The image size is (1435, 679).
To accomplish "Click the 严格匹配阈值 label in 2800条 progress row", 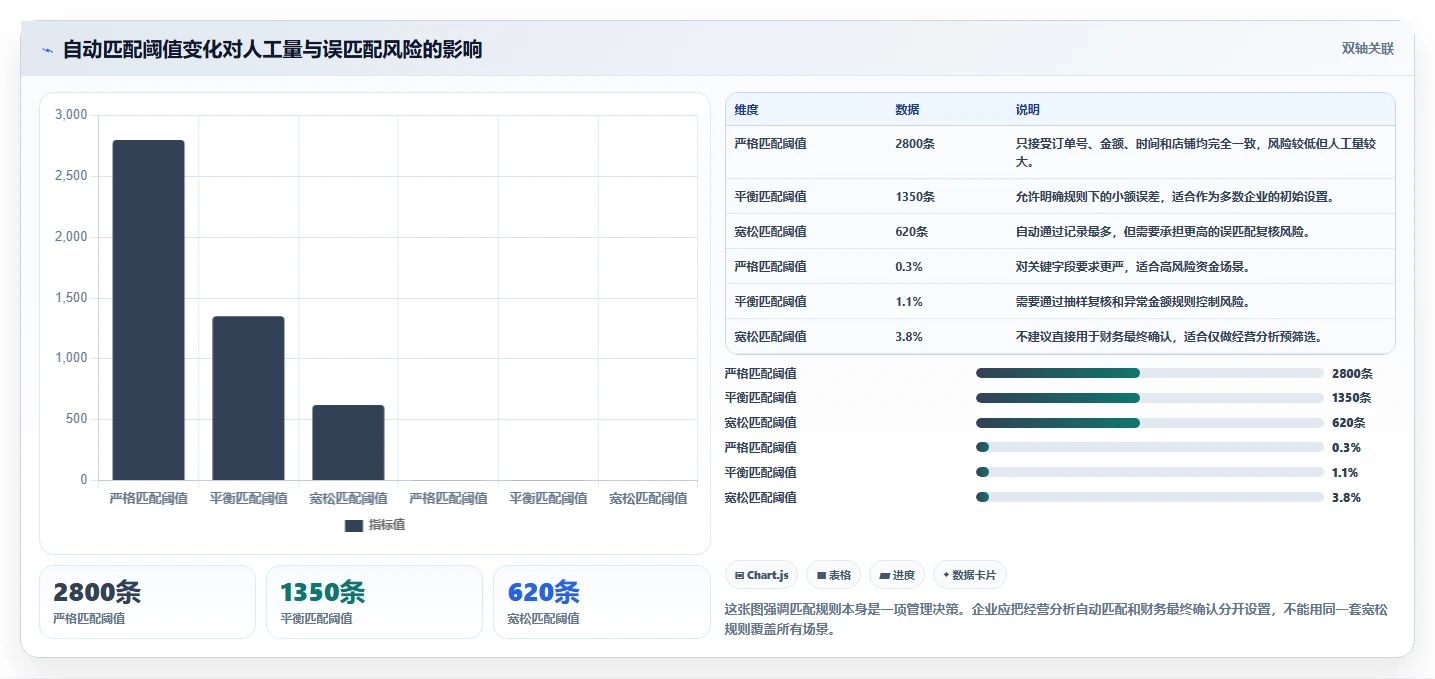I will [x=760, y=373].
